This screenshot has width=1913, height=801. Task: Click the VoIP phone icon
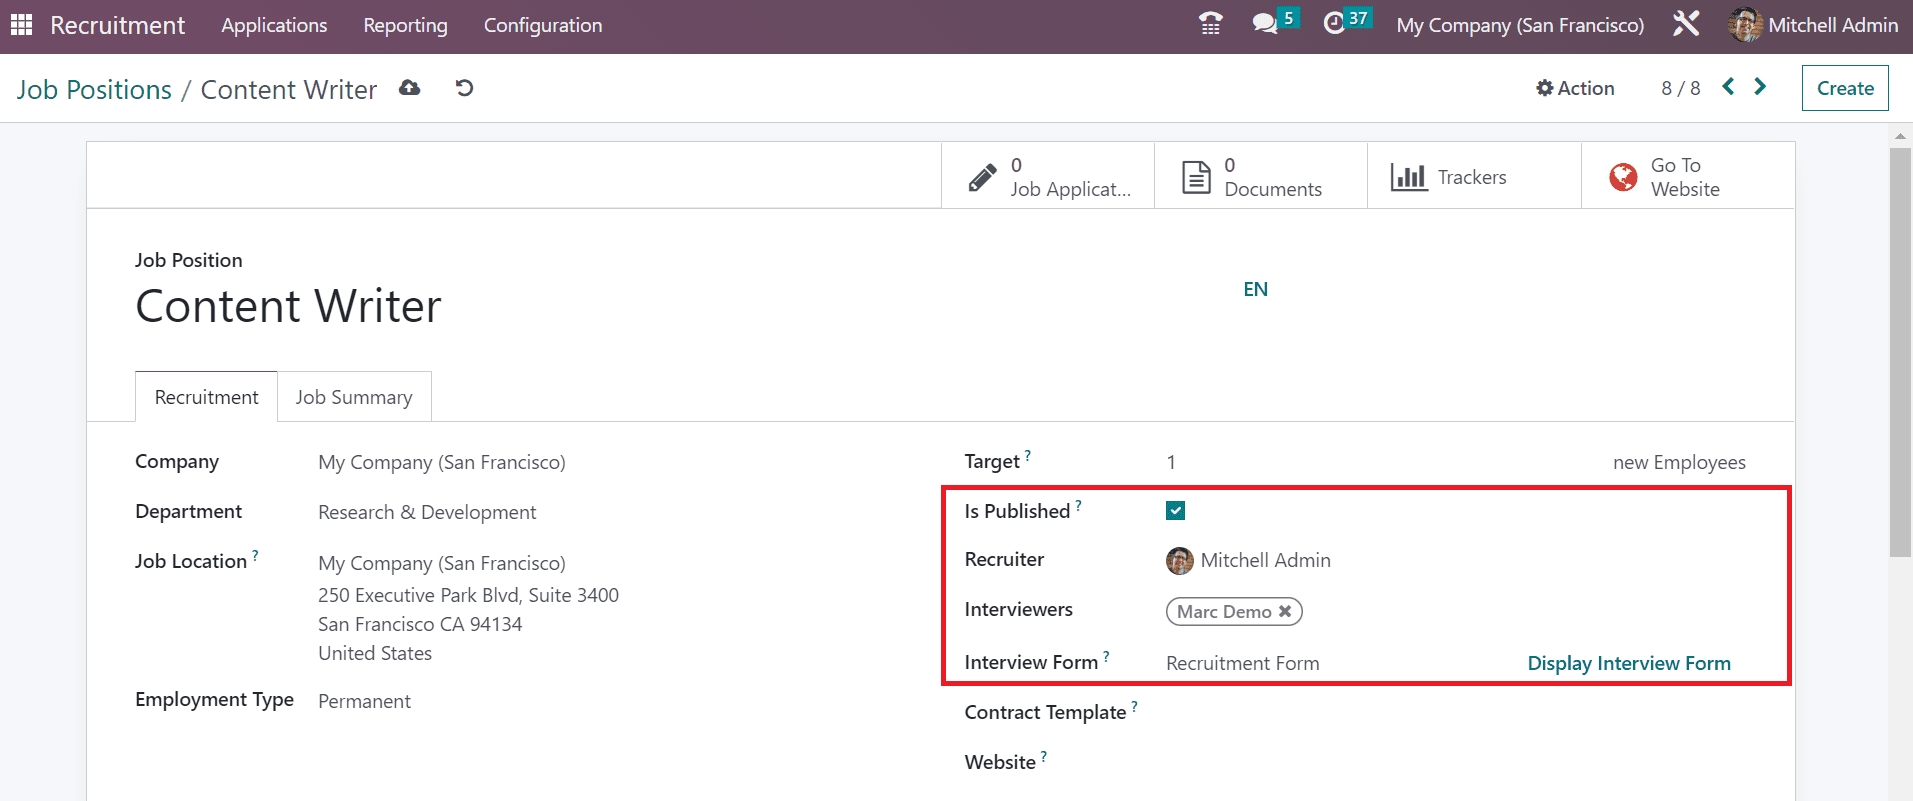click(1210, 24)
